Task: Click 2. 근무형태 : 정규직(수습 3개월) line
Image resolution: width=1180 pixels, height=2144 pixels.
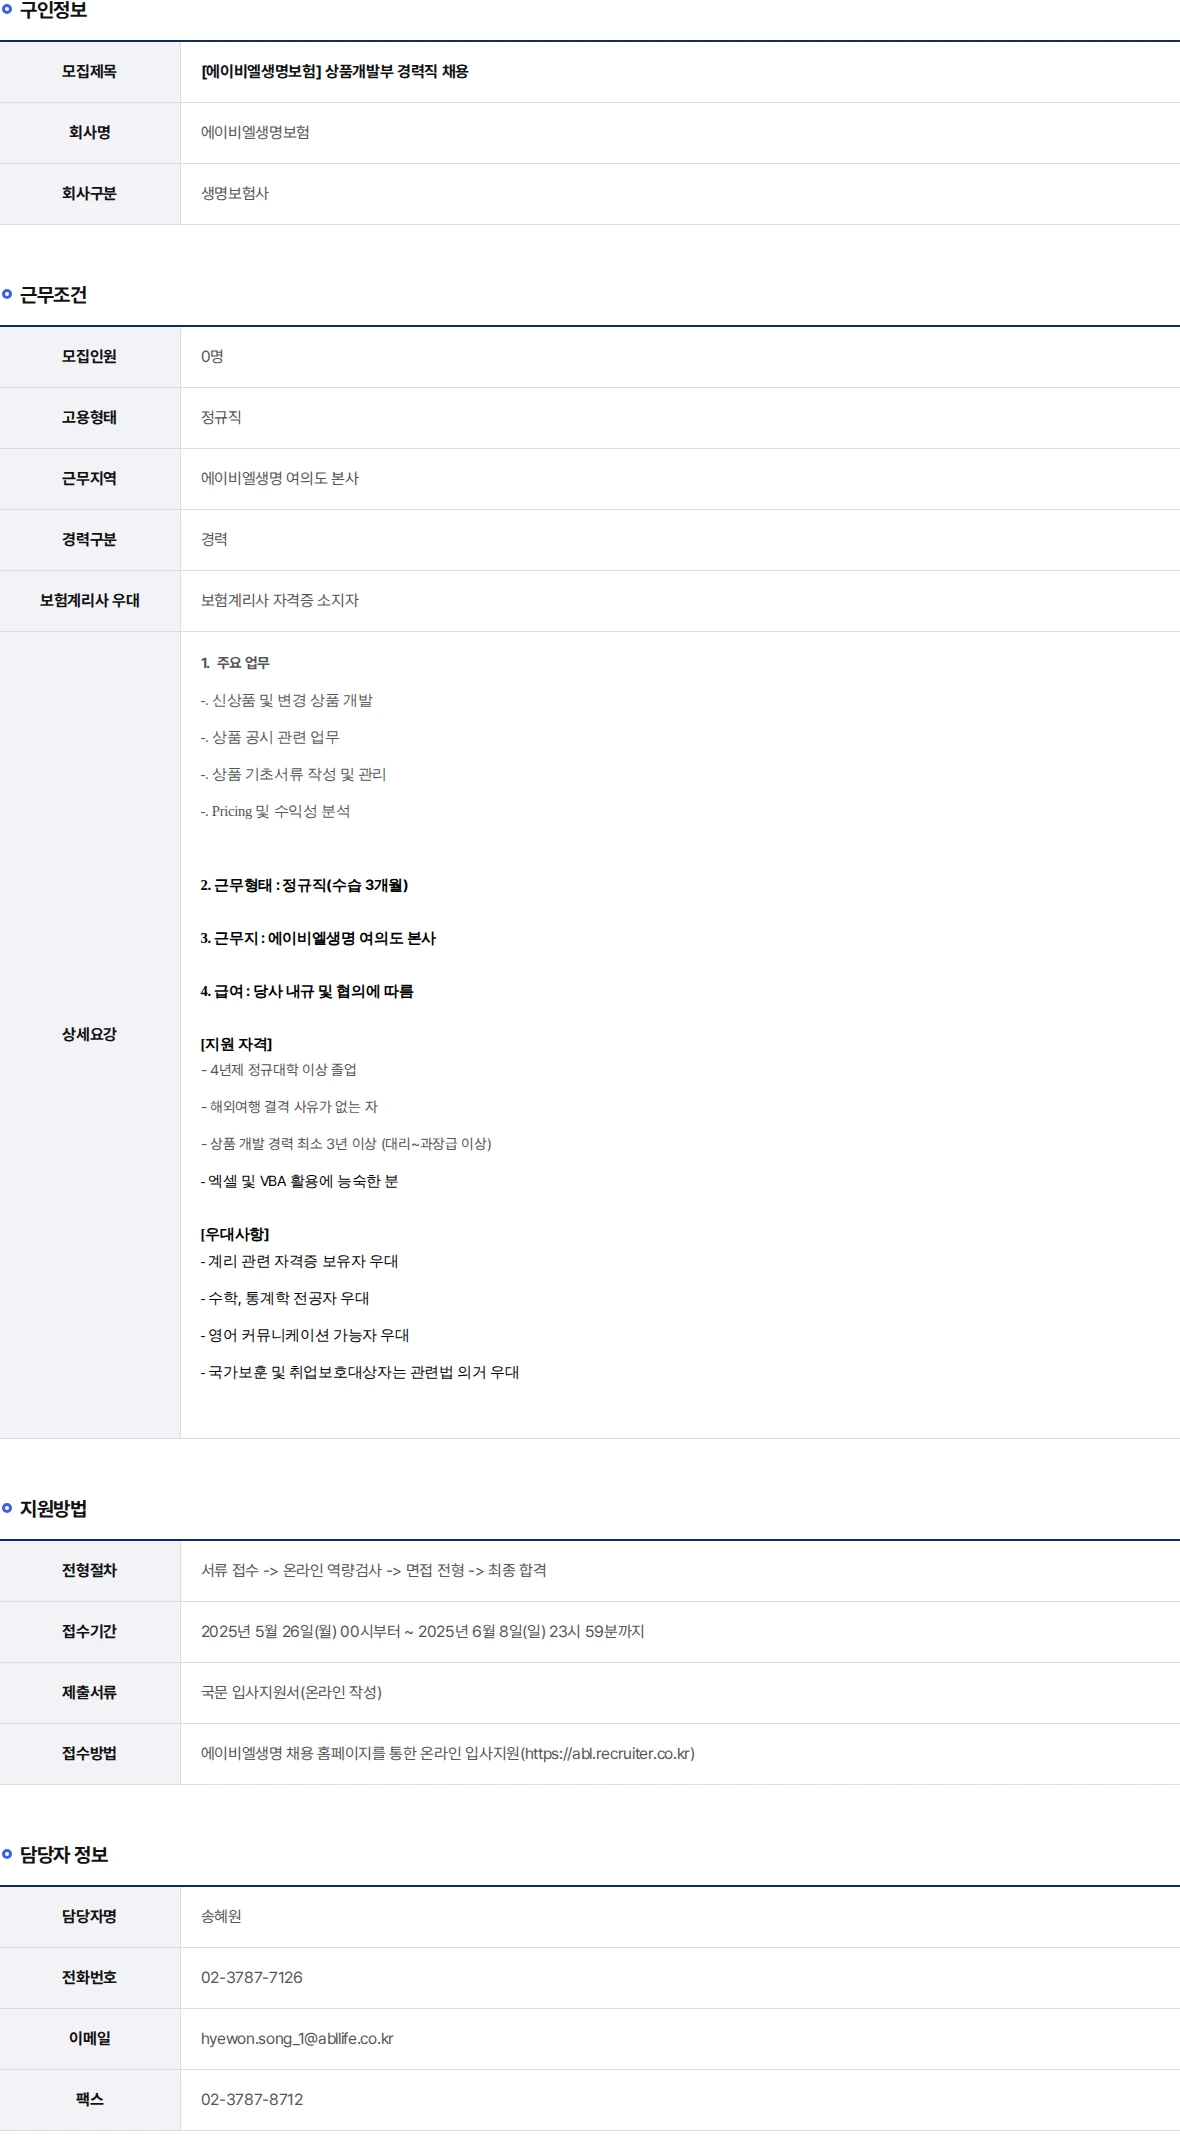Action: point(304,886)
